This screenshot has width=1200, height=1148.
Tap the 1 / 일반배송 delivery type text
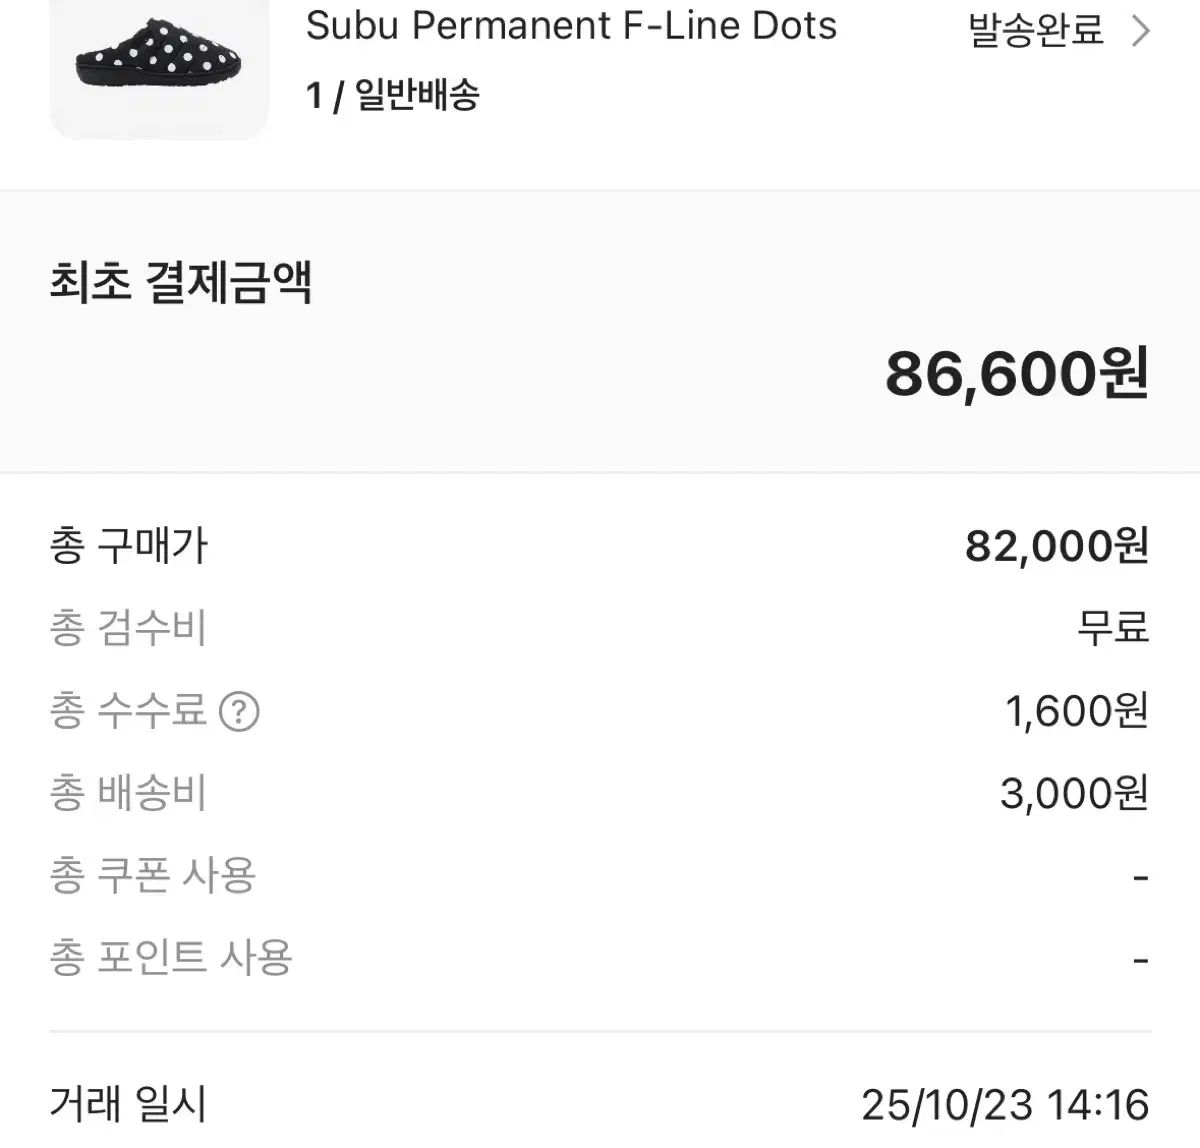393,96
